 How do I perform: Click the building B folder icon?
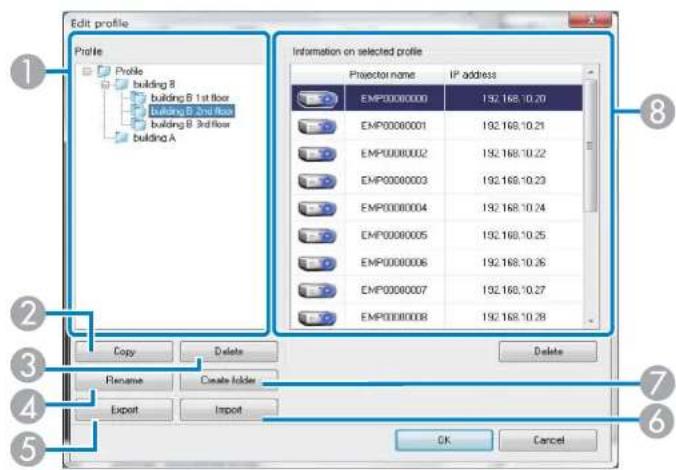click(122, 85)
